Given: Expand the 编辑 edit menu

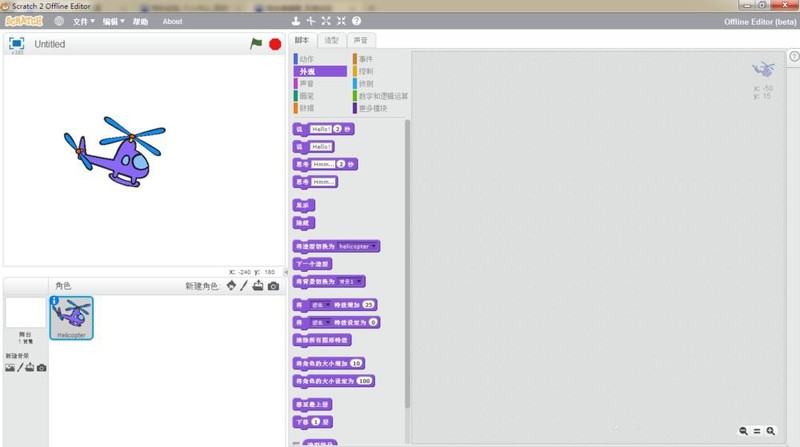Looking at the screenshot, I should [x=113, y=21].
